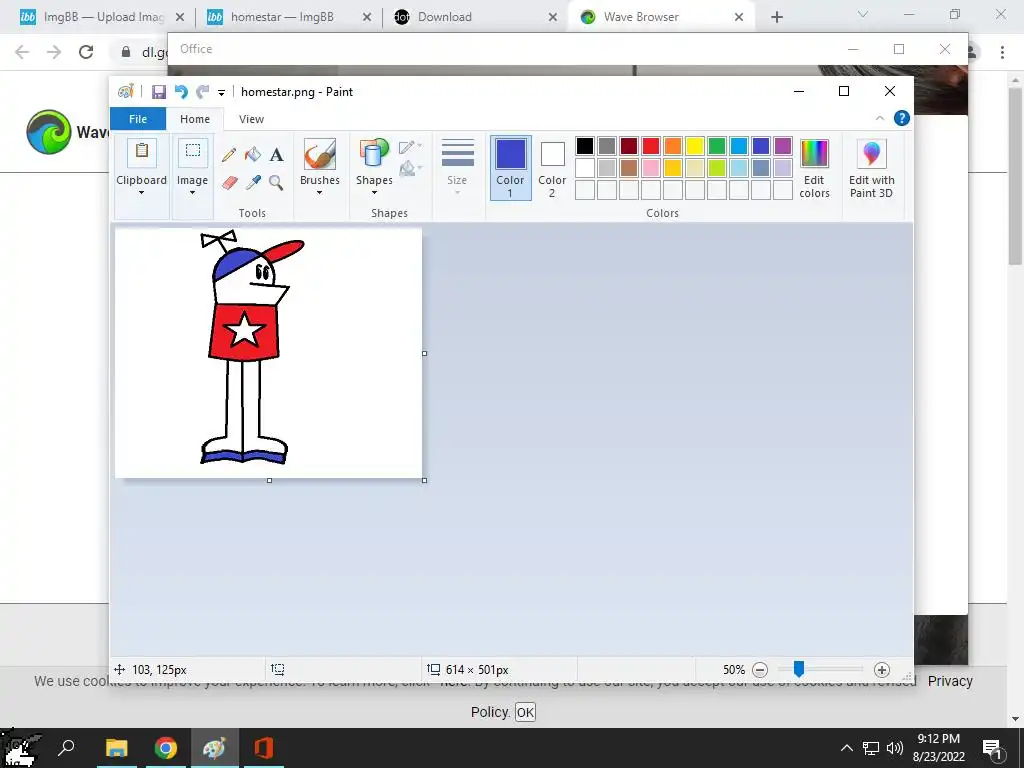Open Edit colors dialog
The width and height of the screenshot is (1024, 768).
[814, 168]
